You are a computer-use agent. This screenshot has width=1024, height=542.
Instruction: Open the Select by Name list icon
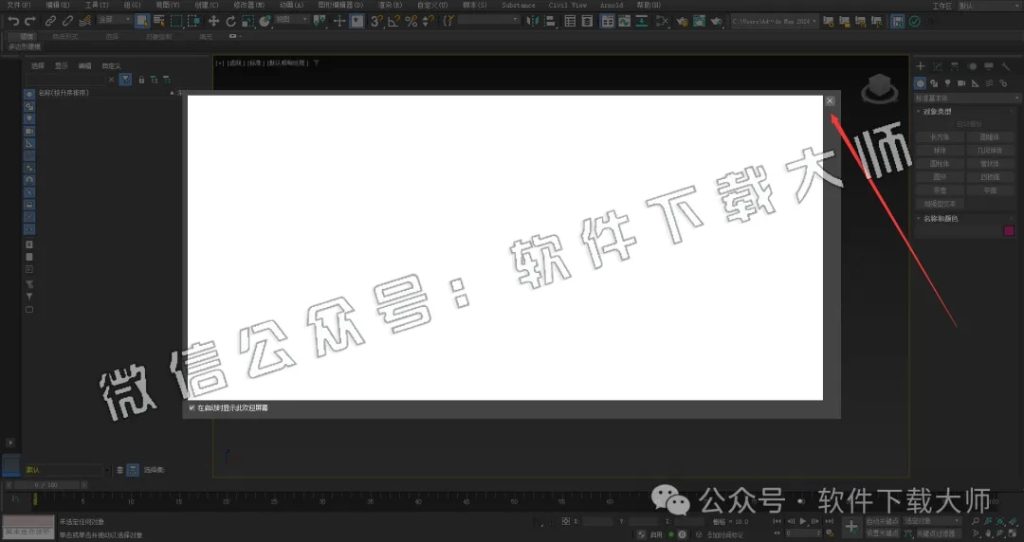159,21
